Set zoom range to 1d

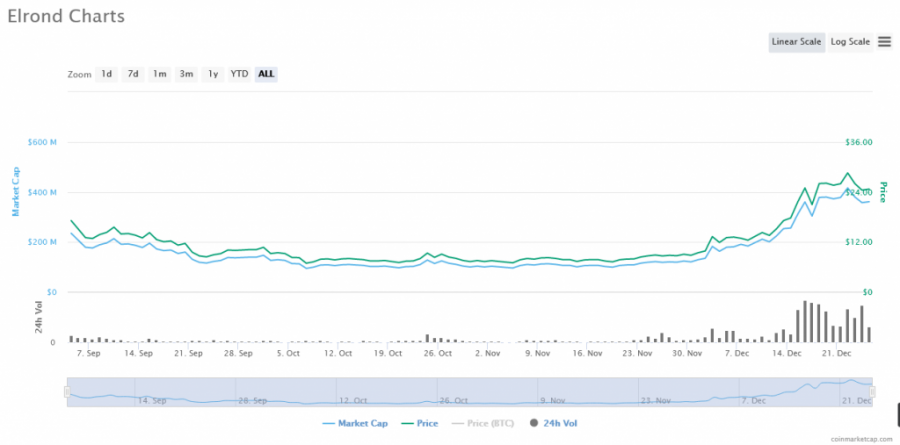[x=106, y=74]
